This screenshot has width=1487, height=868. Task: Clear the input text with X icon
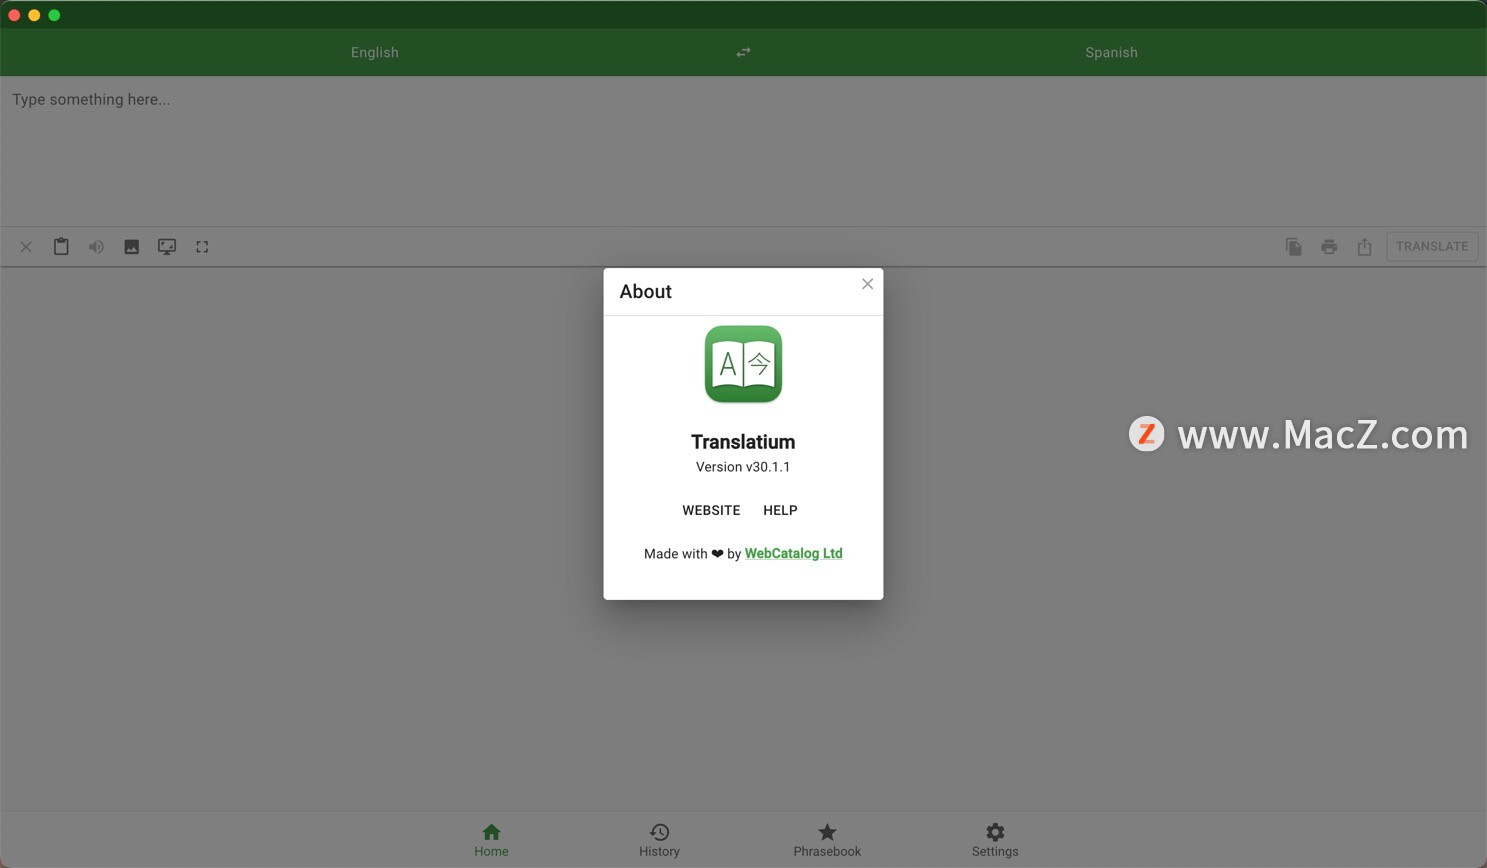(26, 247)
